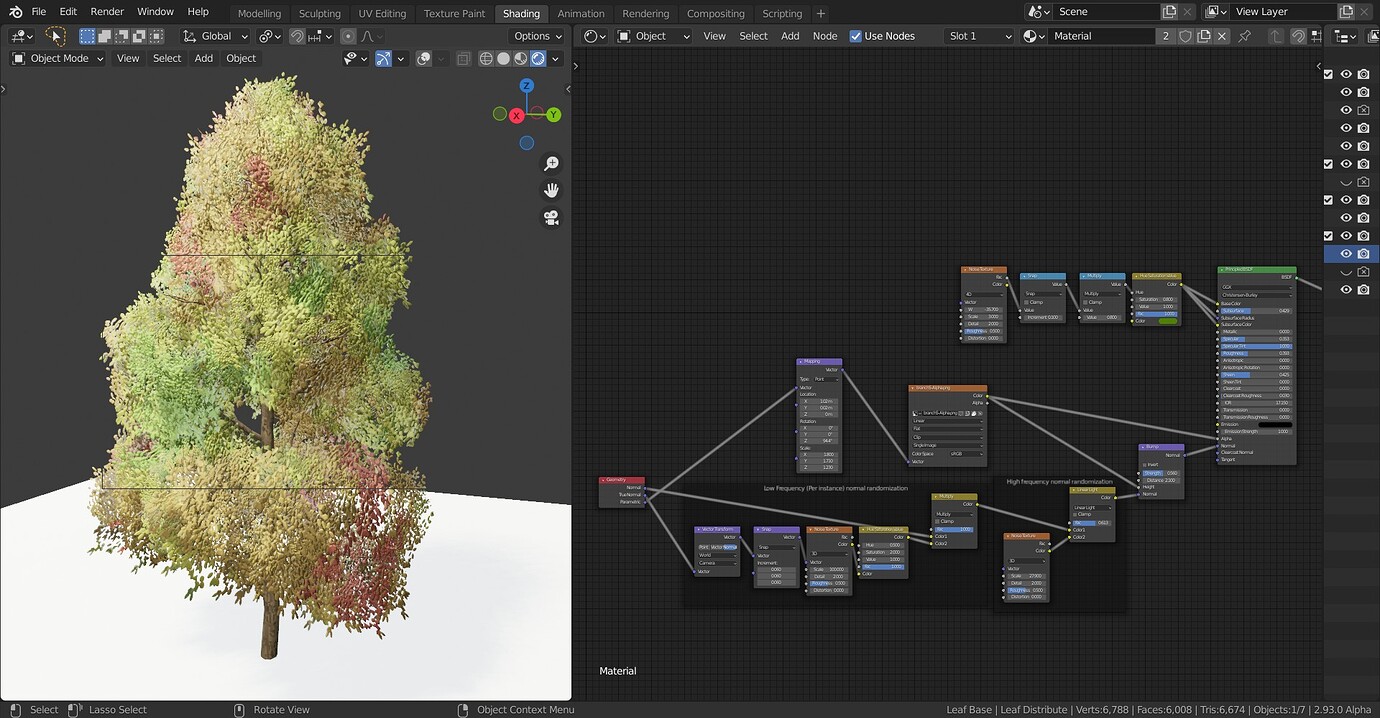Open the Options dropdown in the viewport header
The image size is (1380, 718).
[538, 36]
